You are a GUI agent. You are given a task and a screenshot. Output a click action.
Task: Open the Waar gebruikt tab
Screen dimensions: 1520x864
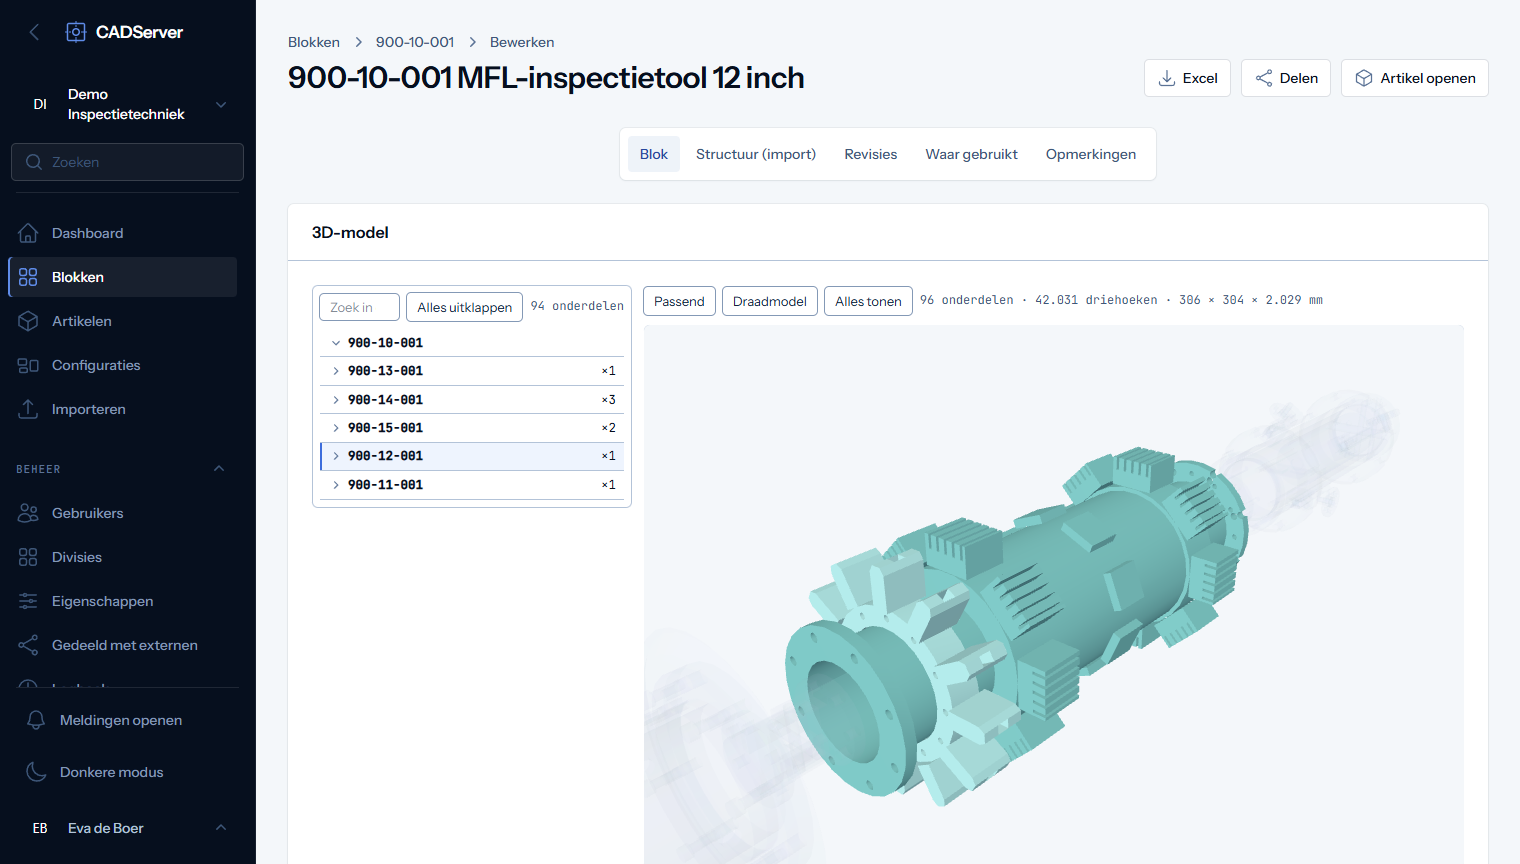point(972,154)
